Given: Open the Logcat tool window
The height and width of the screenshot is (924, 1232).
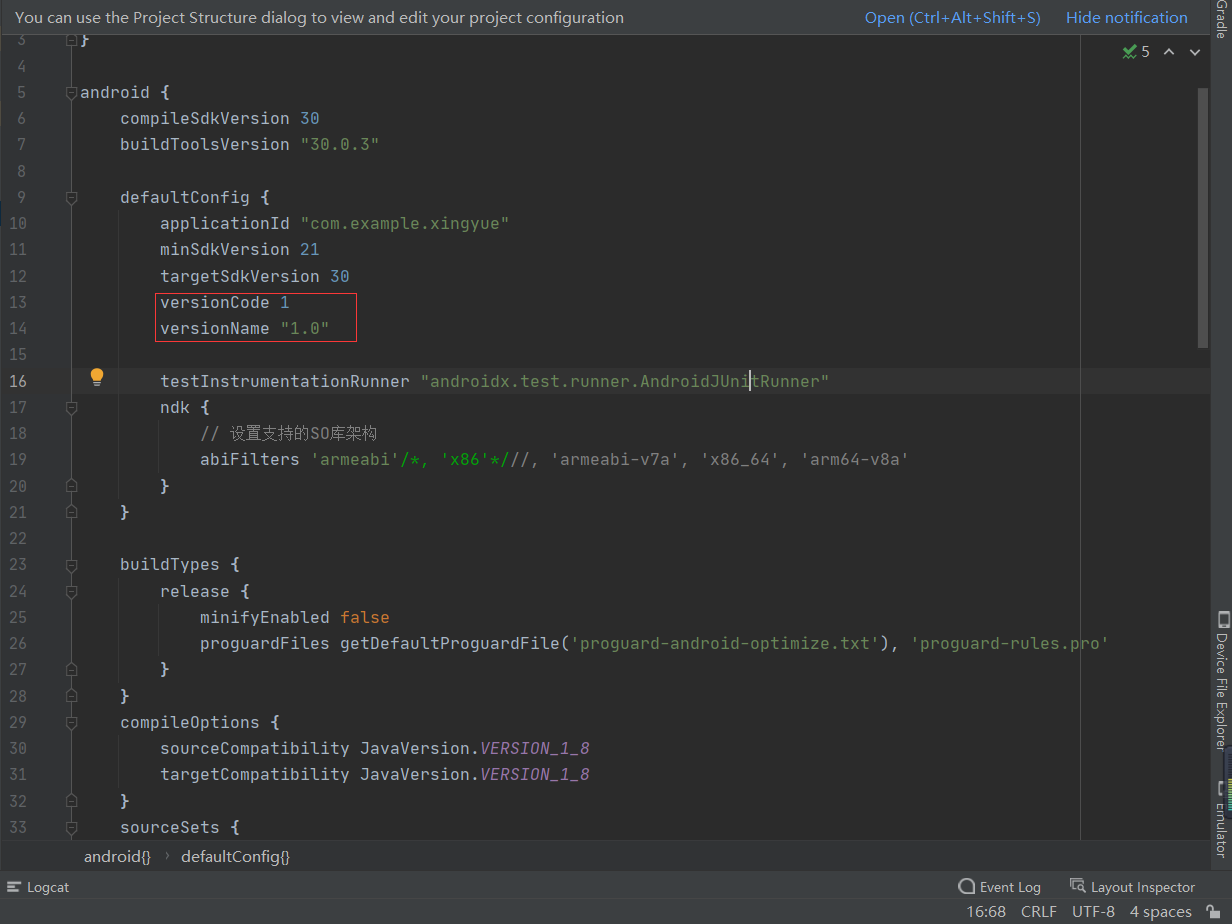Looking at the screenshot, I should [x=38, y=887].
